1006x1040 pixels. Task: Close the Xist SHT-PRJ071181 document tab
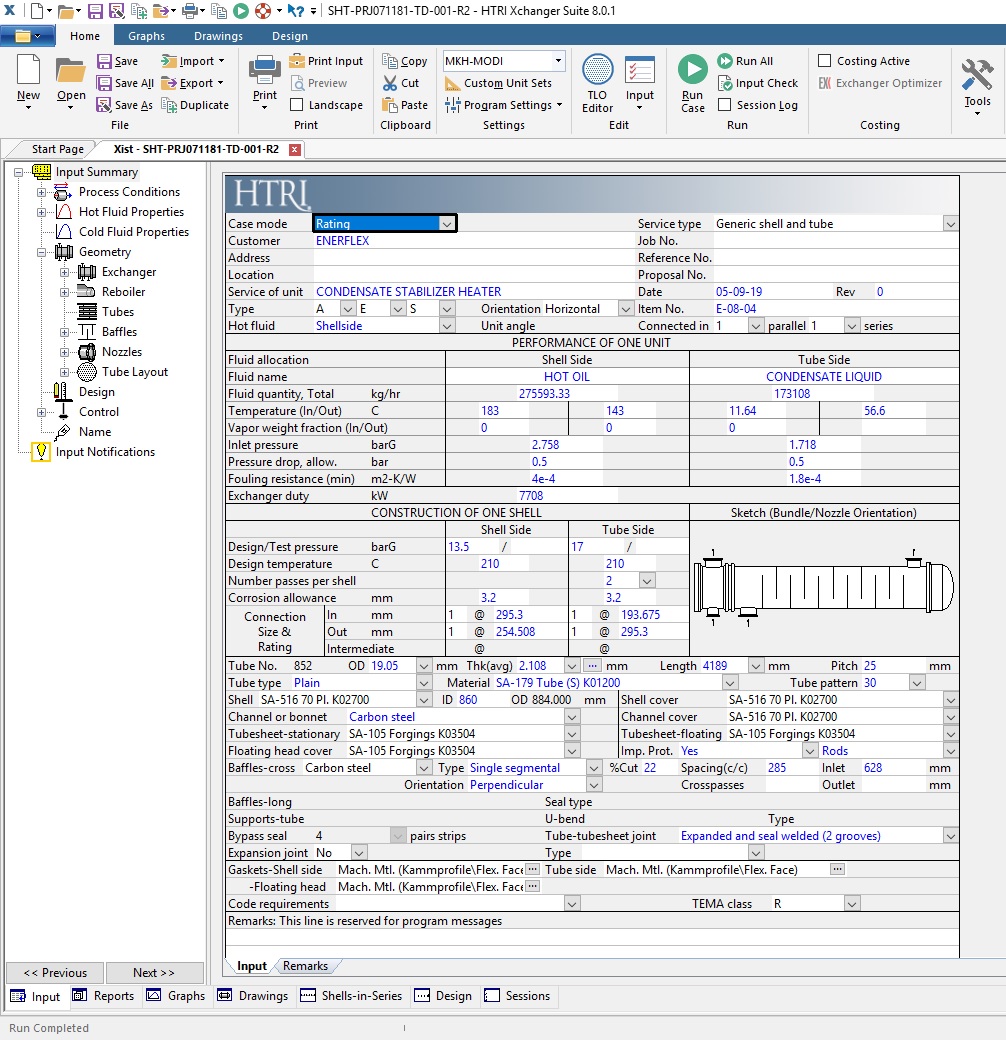(294, 149)
